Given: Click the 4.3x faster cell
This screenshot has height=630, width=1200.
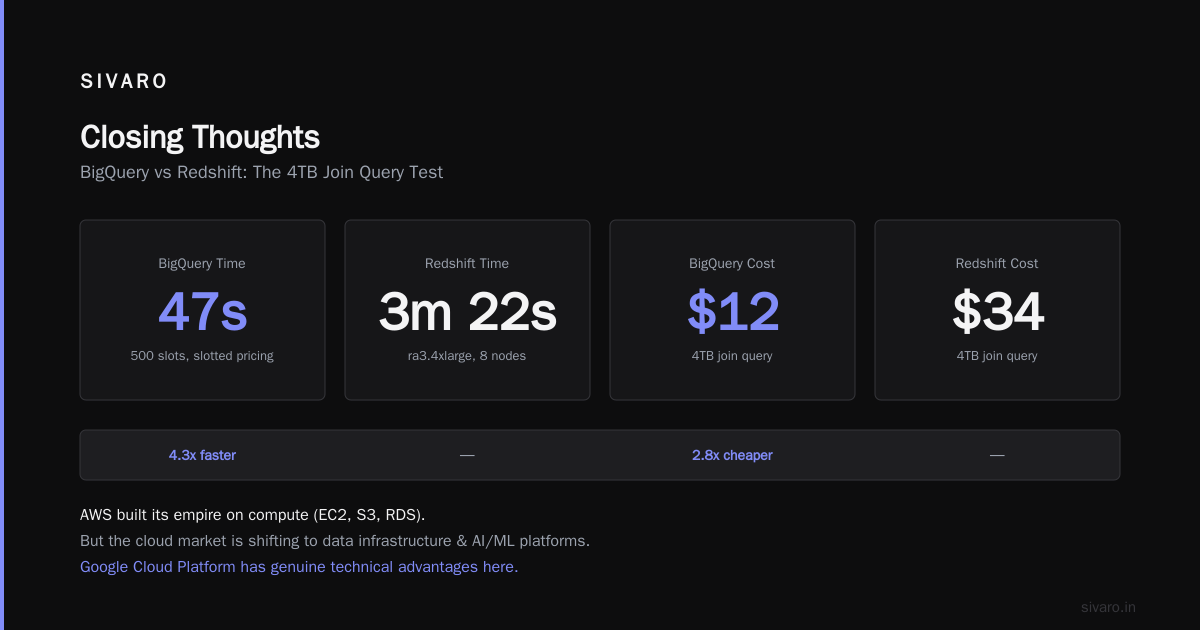Looking at the screenshot, I should click(x=202, y=455).
